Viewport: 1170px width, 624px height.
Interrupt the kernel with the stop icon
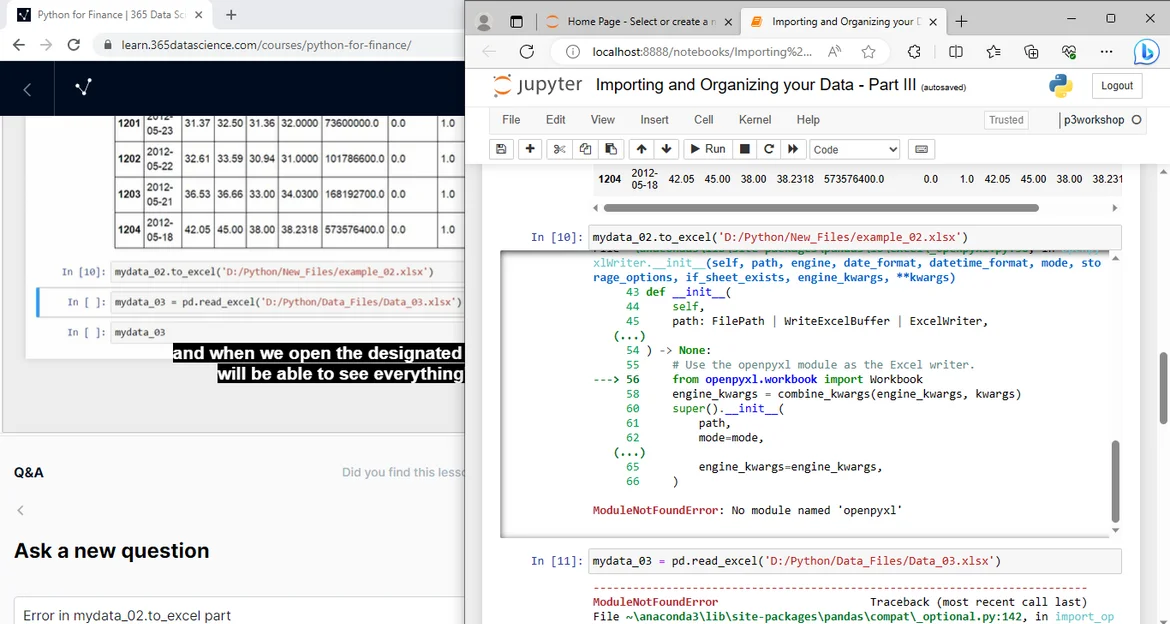point(744,149)
